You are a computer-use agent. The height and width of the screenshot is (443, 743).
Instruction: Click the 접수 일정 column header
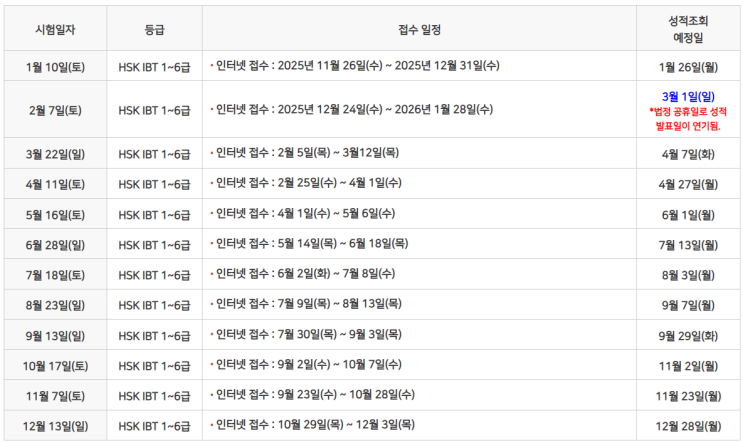pyautogui.click(x=418, y=28)
